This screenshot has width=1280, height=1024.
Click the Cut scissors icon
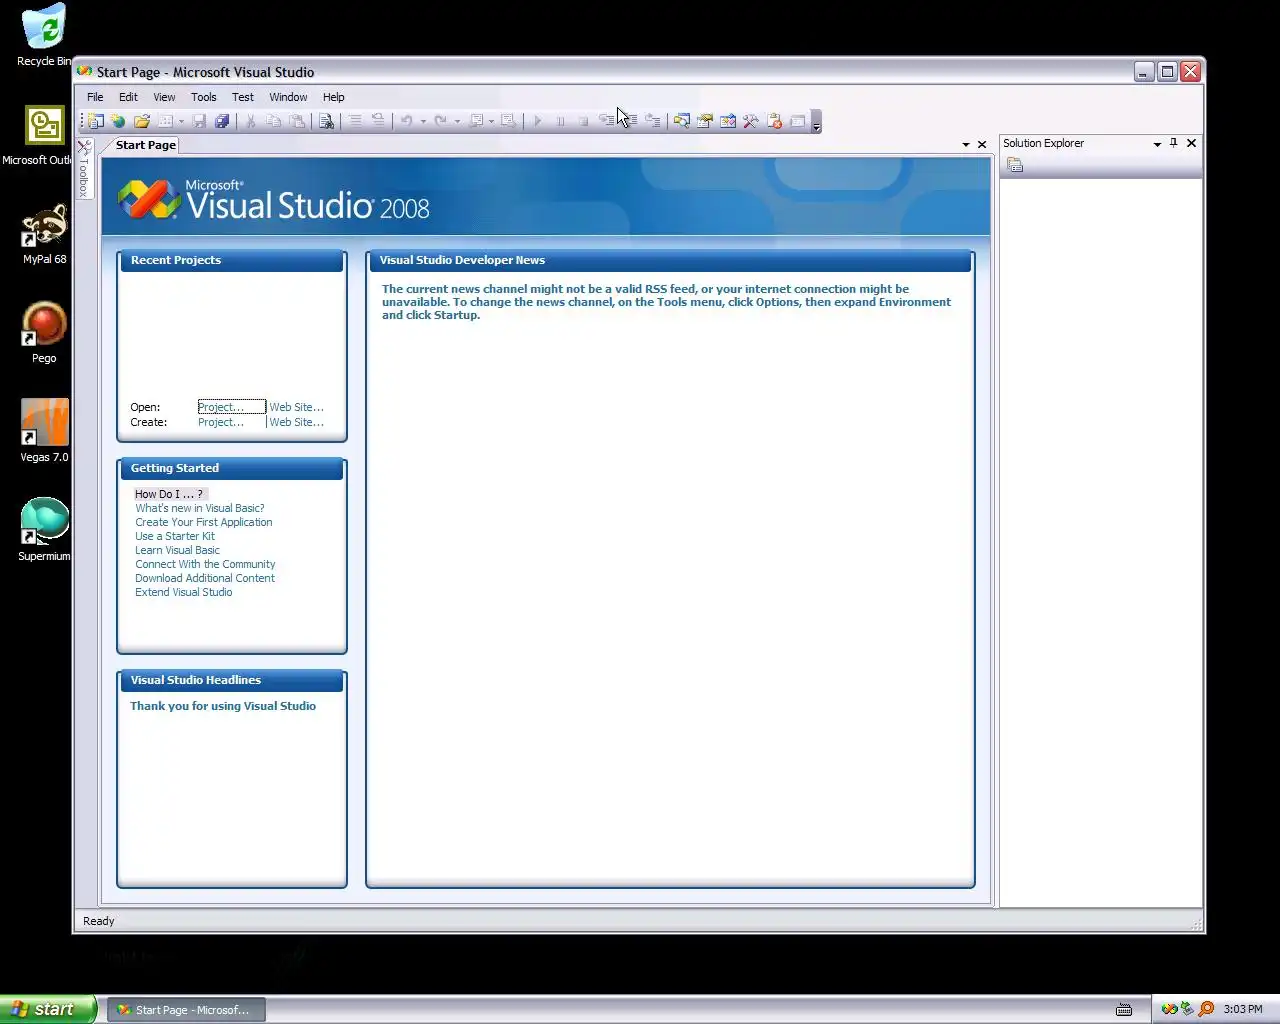(251, 121)
